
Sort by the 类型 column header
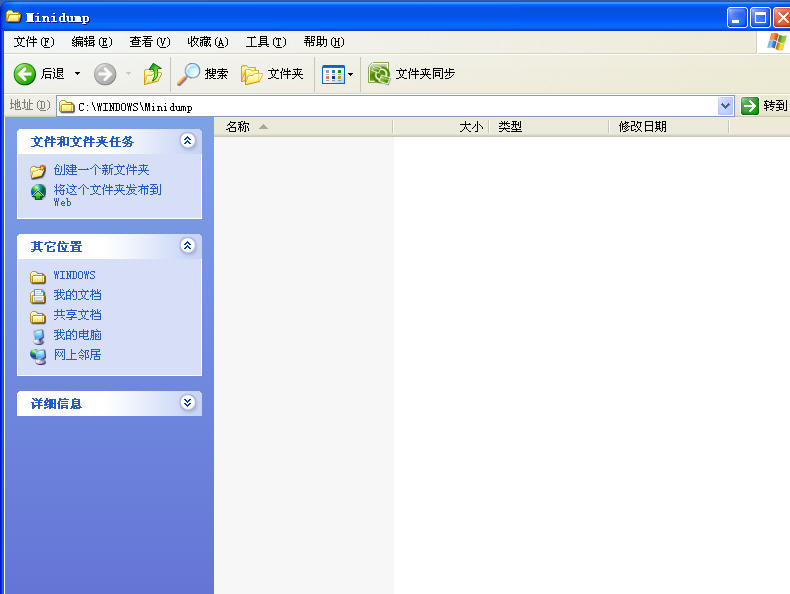click(549, 127)
